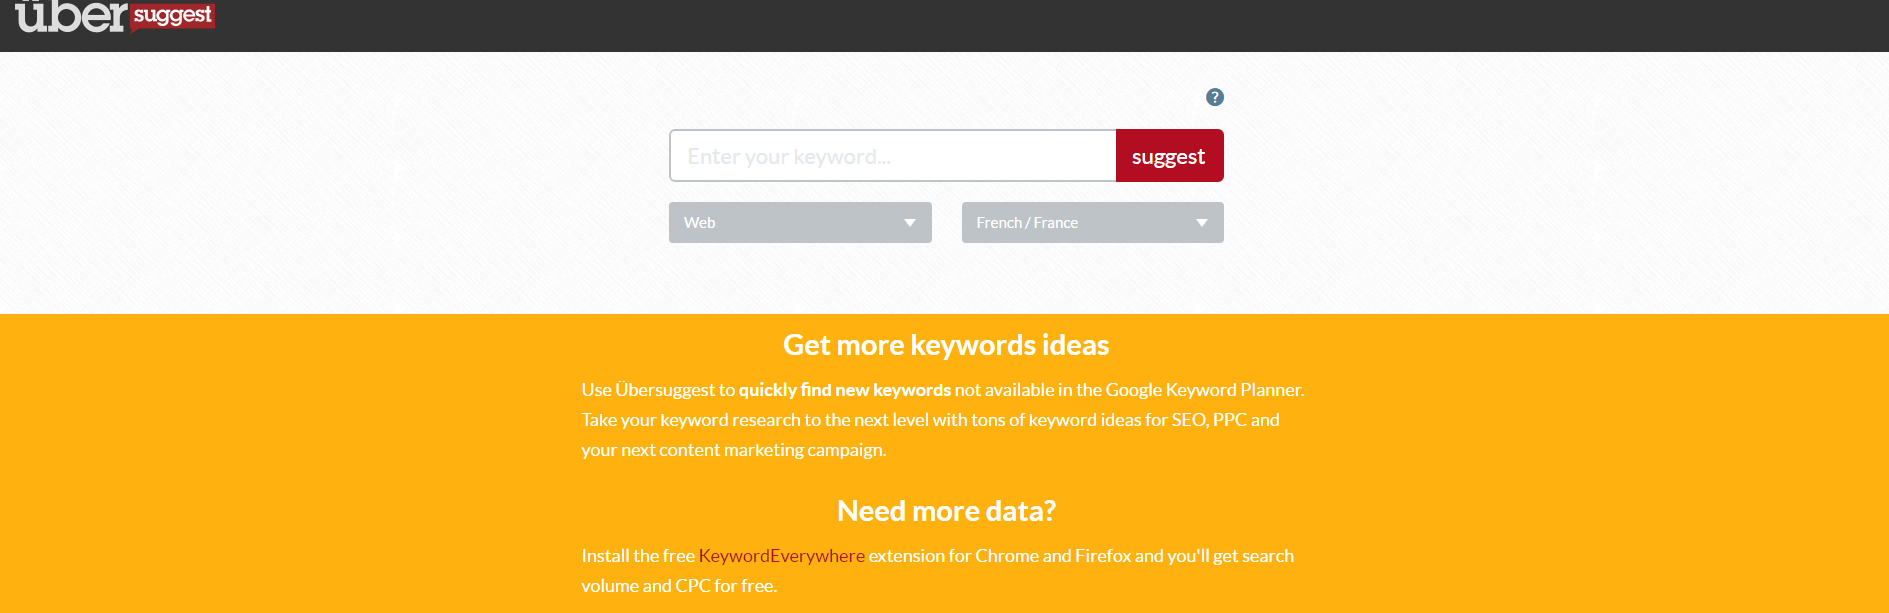Click the Ubersuggest logo in the header
1889x613 pixels.
click(72, 15)
